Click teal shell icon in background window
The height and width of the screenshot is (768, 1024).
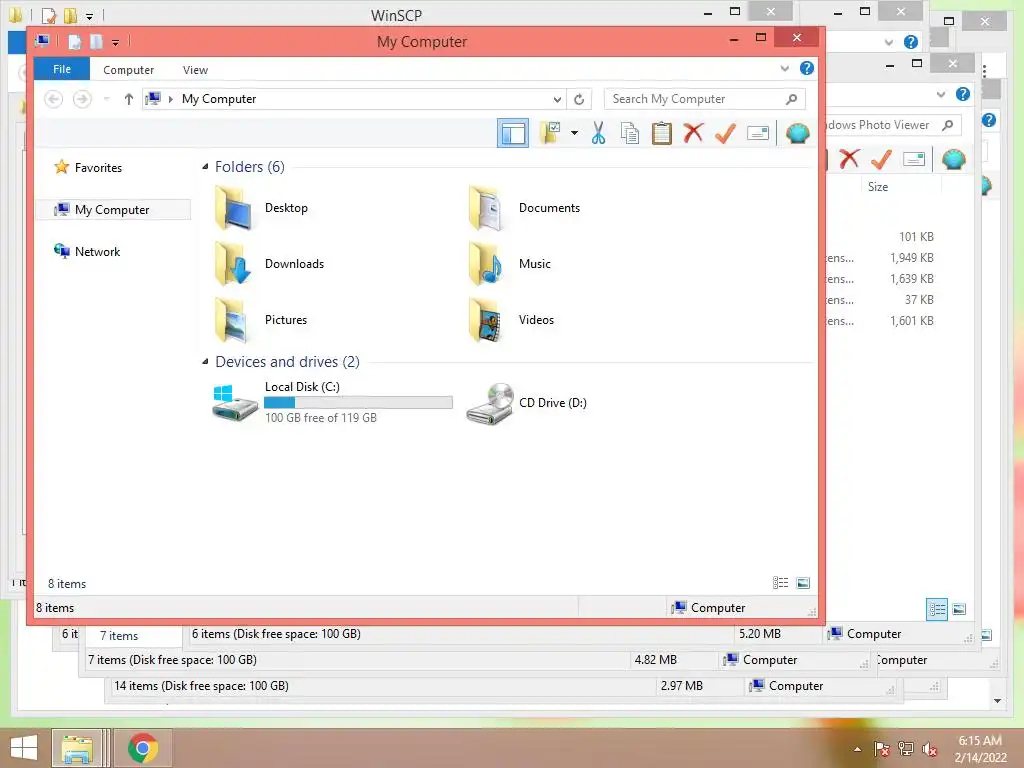953,159
